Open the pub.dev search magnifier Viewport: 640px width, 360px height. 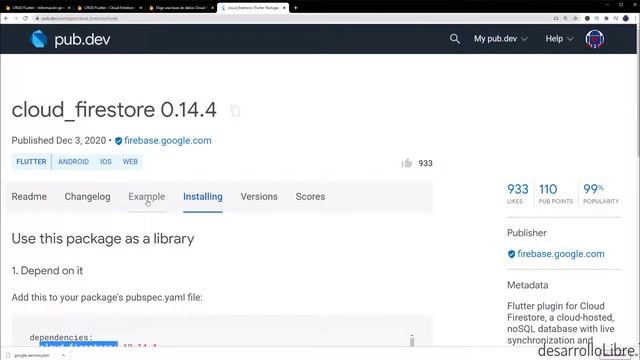tap(455, 39)
